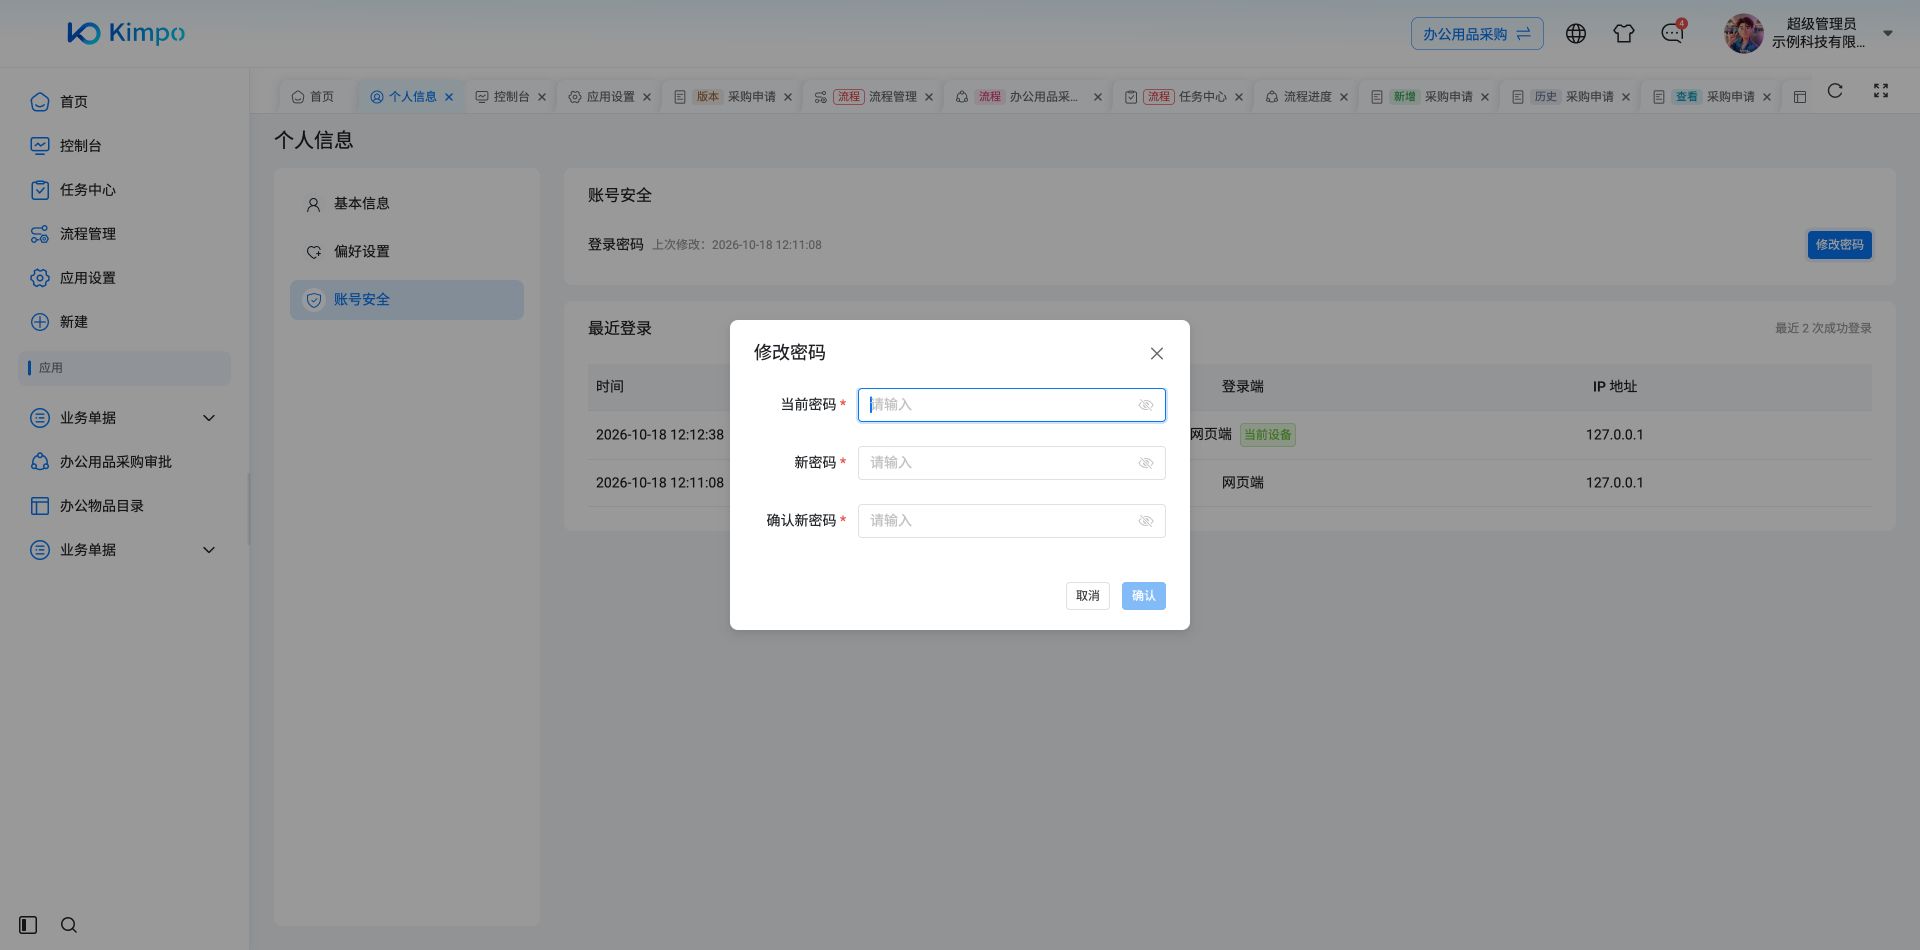
Task: Click the 取消 button
Action: point(1087,596)
